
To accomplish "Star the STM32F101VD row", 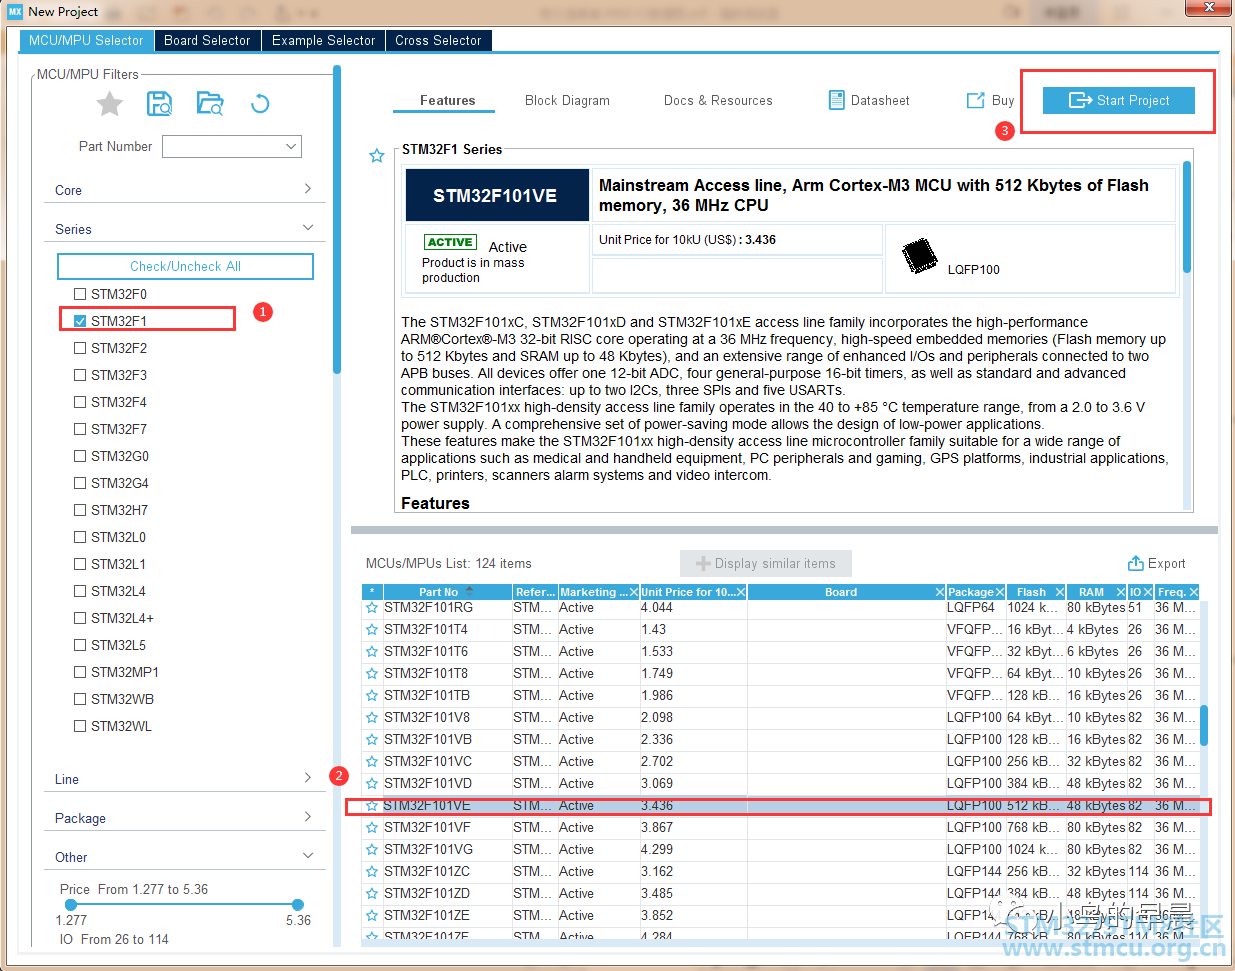I will click(372, 784).
